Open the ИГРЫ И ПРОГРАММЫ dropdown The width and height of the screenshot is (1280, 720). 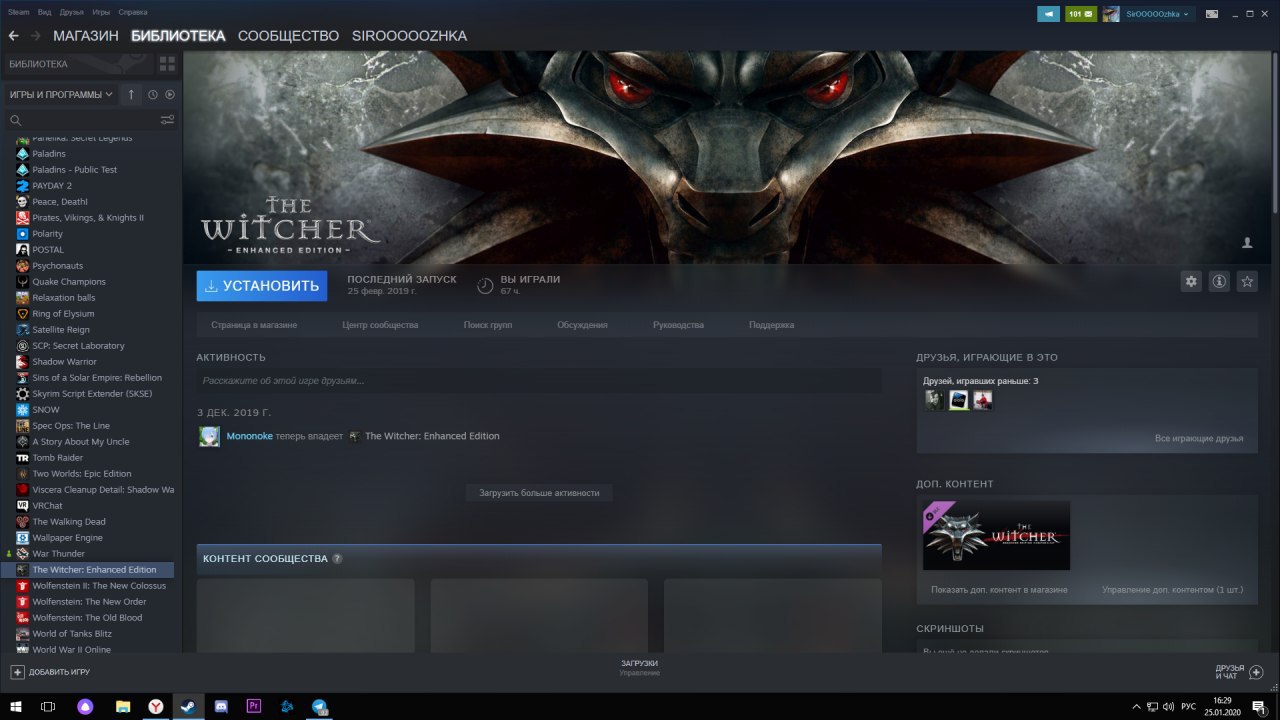tap(61, 95)
